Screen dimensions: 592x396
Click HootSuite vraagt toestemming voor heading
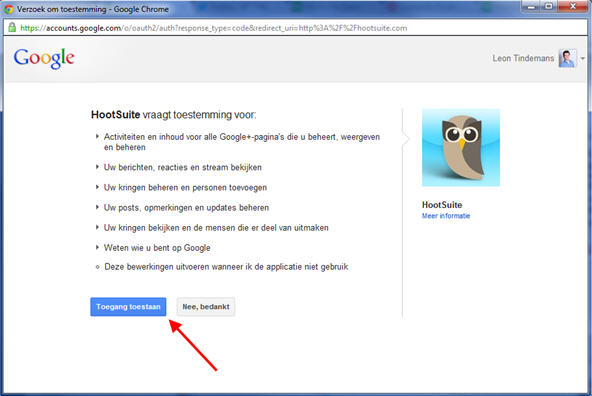173,115
